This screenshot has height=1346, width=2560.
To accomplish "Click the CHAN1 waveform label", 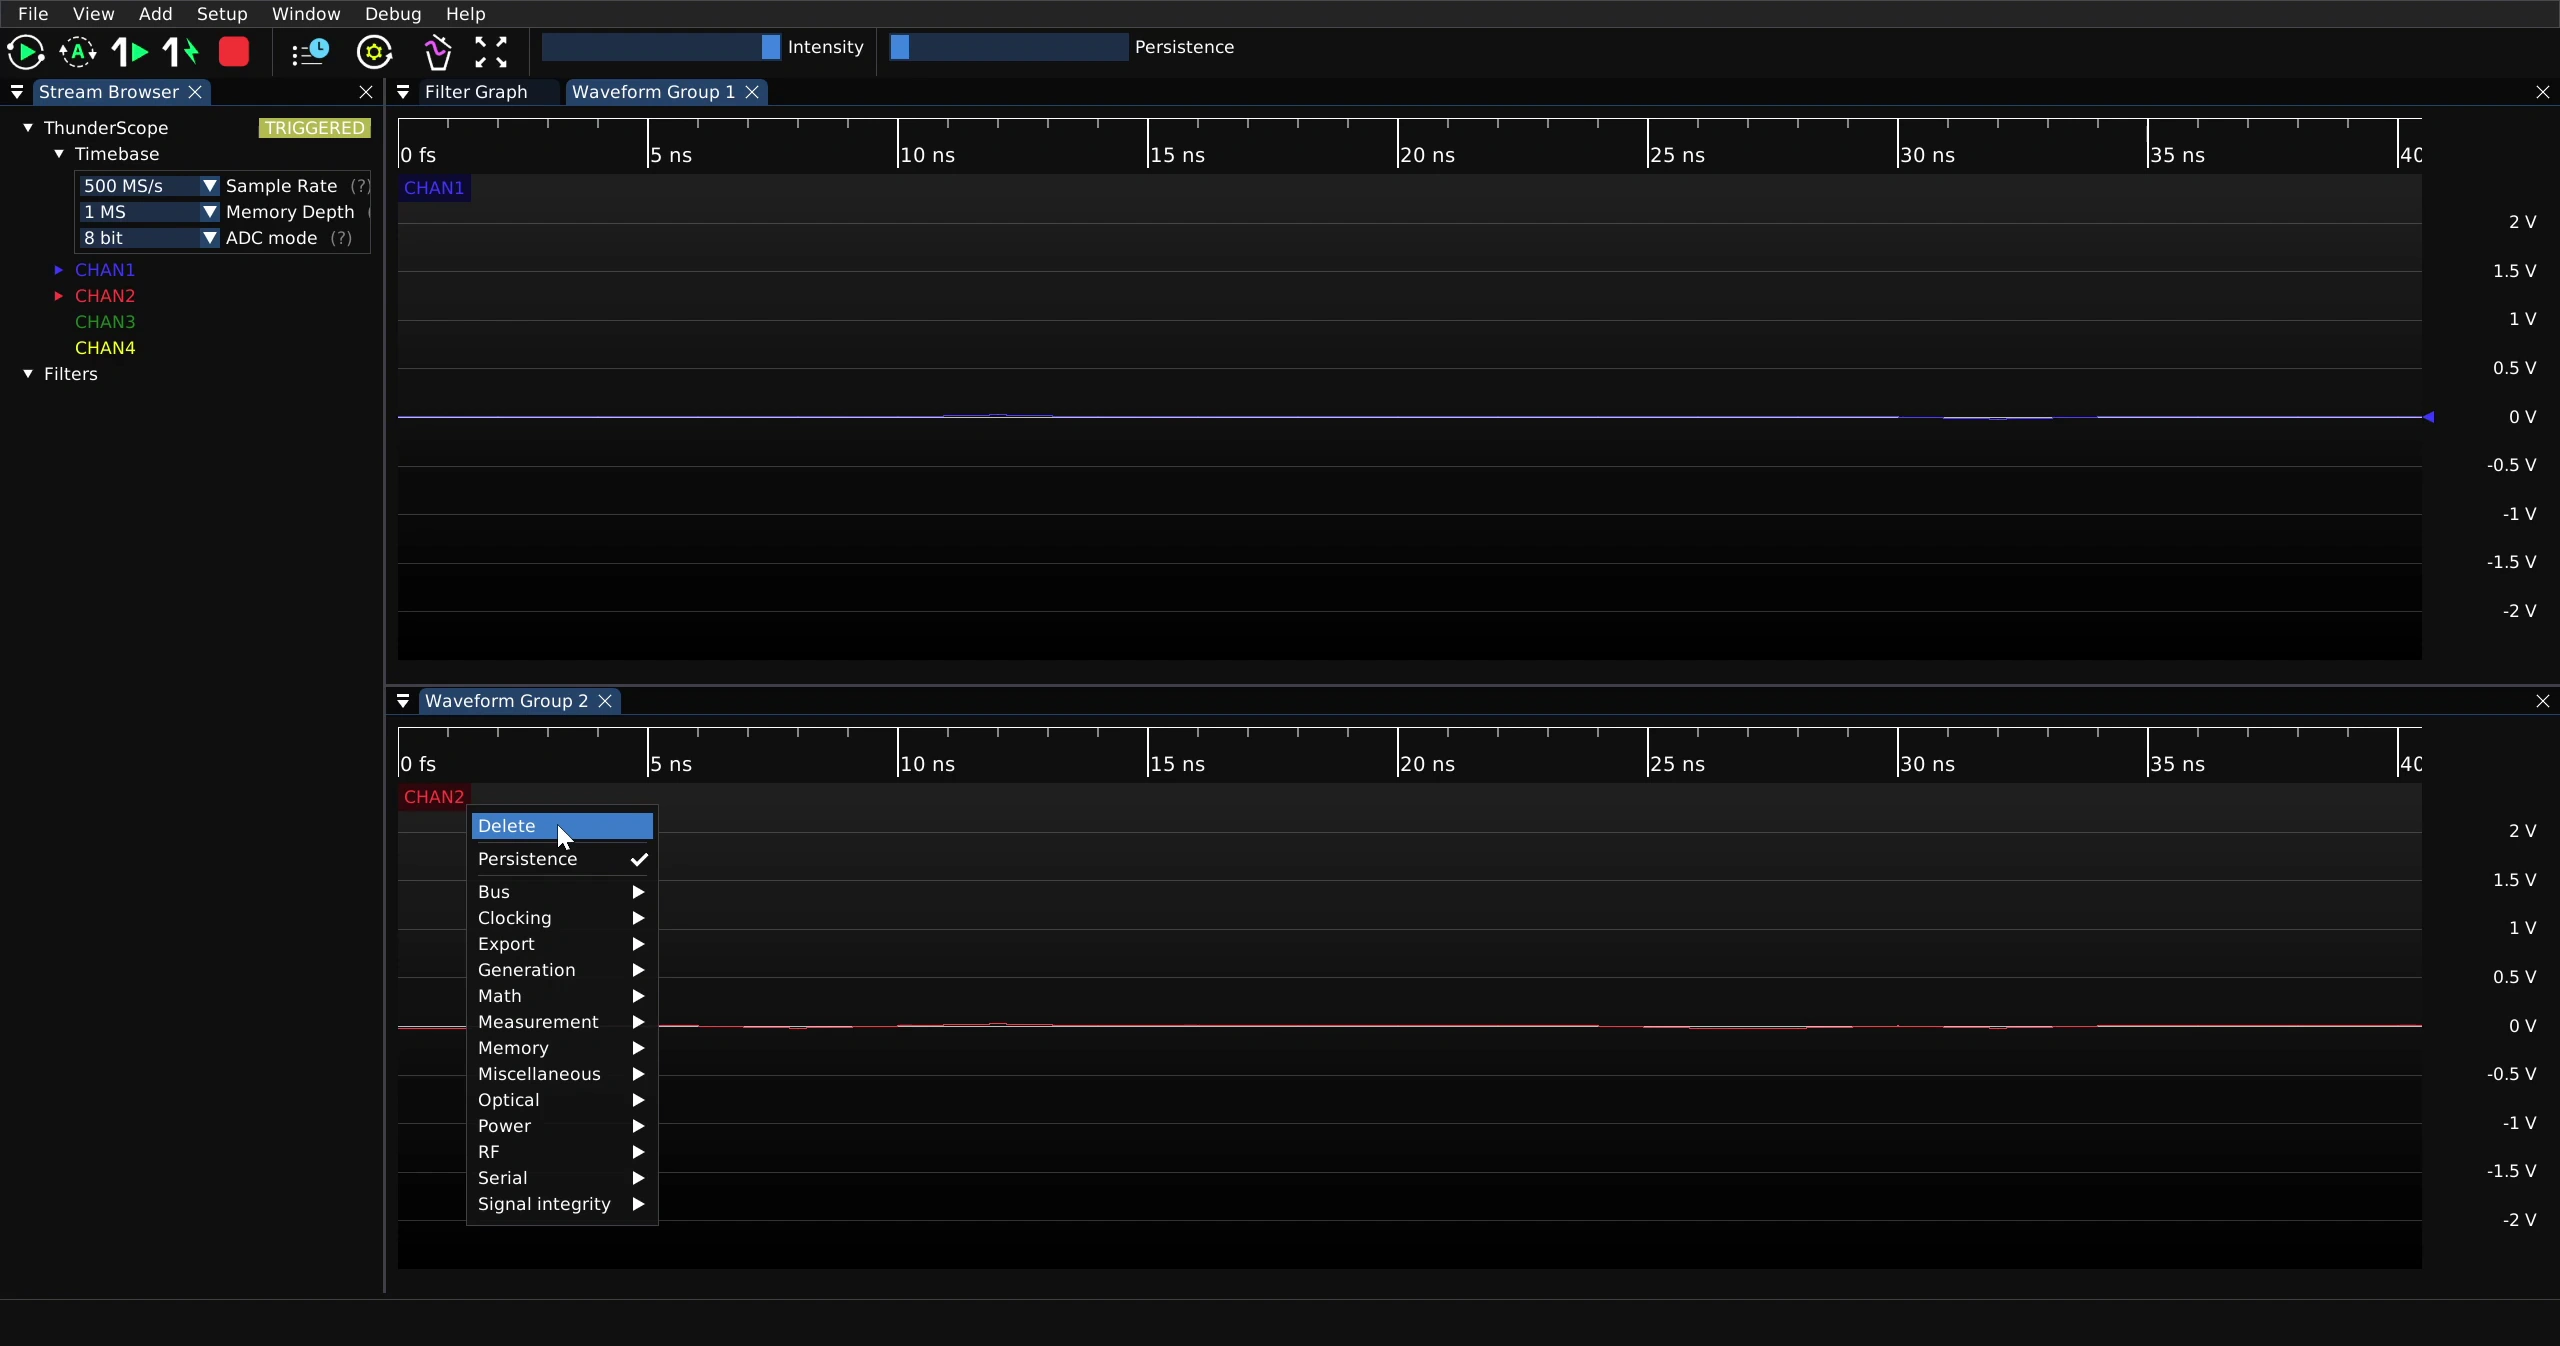I will [434, 188].
